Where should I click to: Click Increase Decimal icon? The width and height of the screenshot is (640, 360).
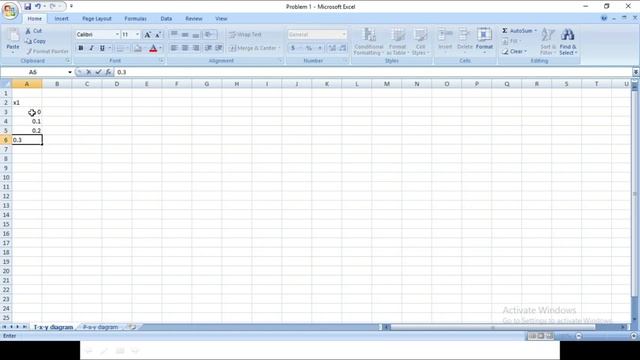[x=332, y=48]
